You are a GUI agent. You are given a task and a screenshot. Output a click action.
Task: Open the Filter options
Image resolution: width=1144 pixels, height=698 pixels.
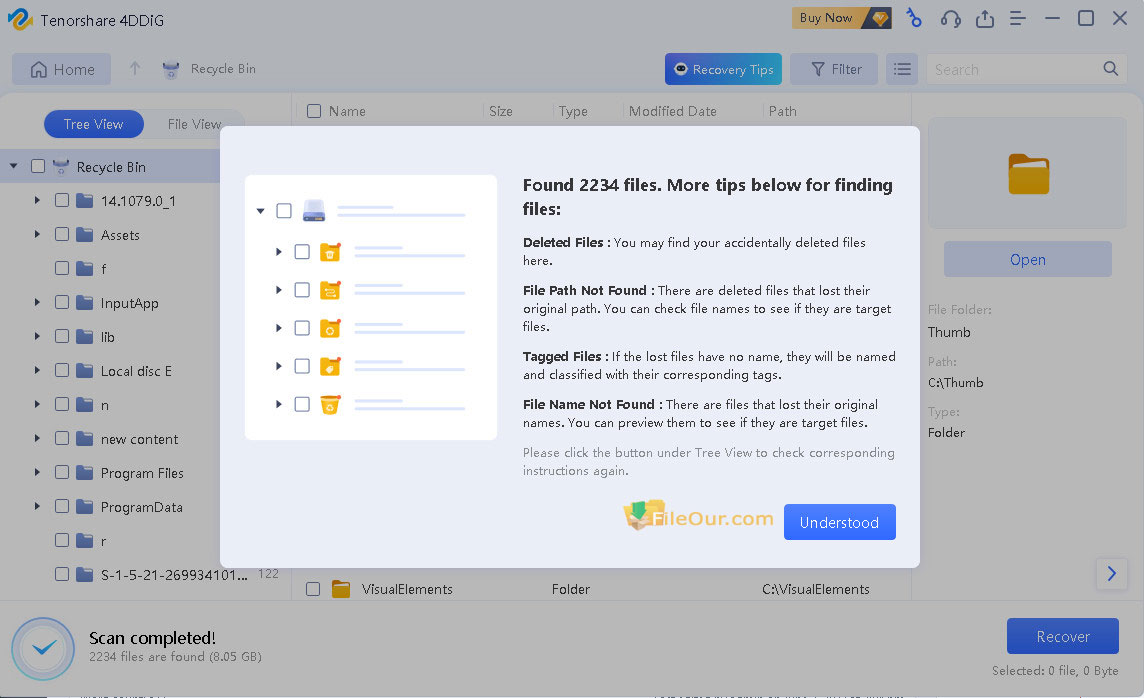[835, 69]
